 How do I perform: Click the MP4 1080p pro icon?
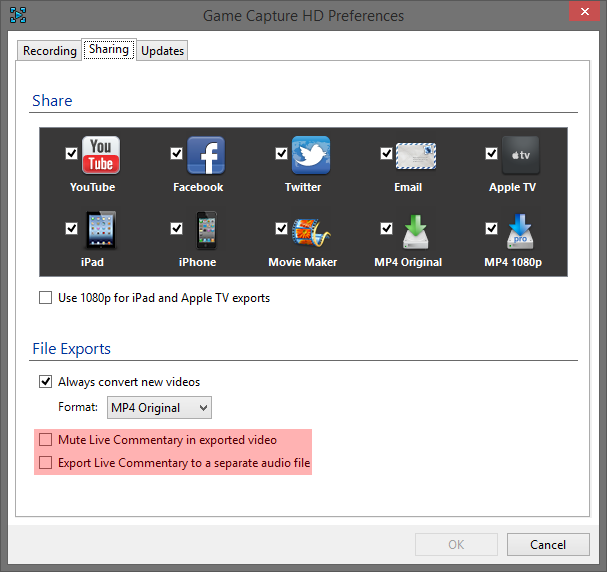coord(520,231)
